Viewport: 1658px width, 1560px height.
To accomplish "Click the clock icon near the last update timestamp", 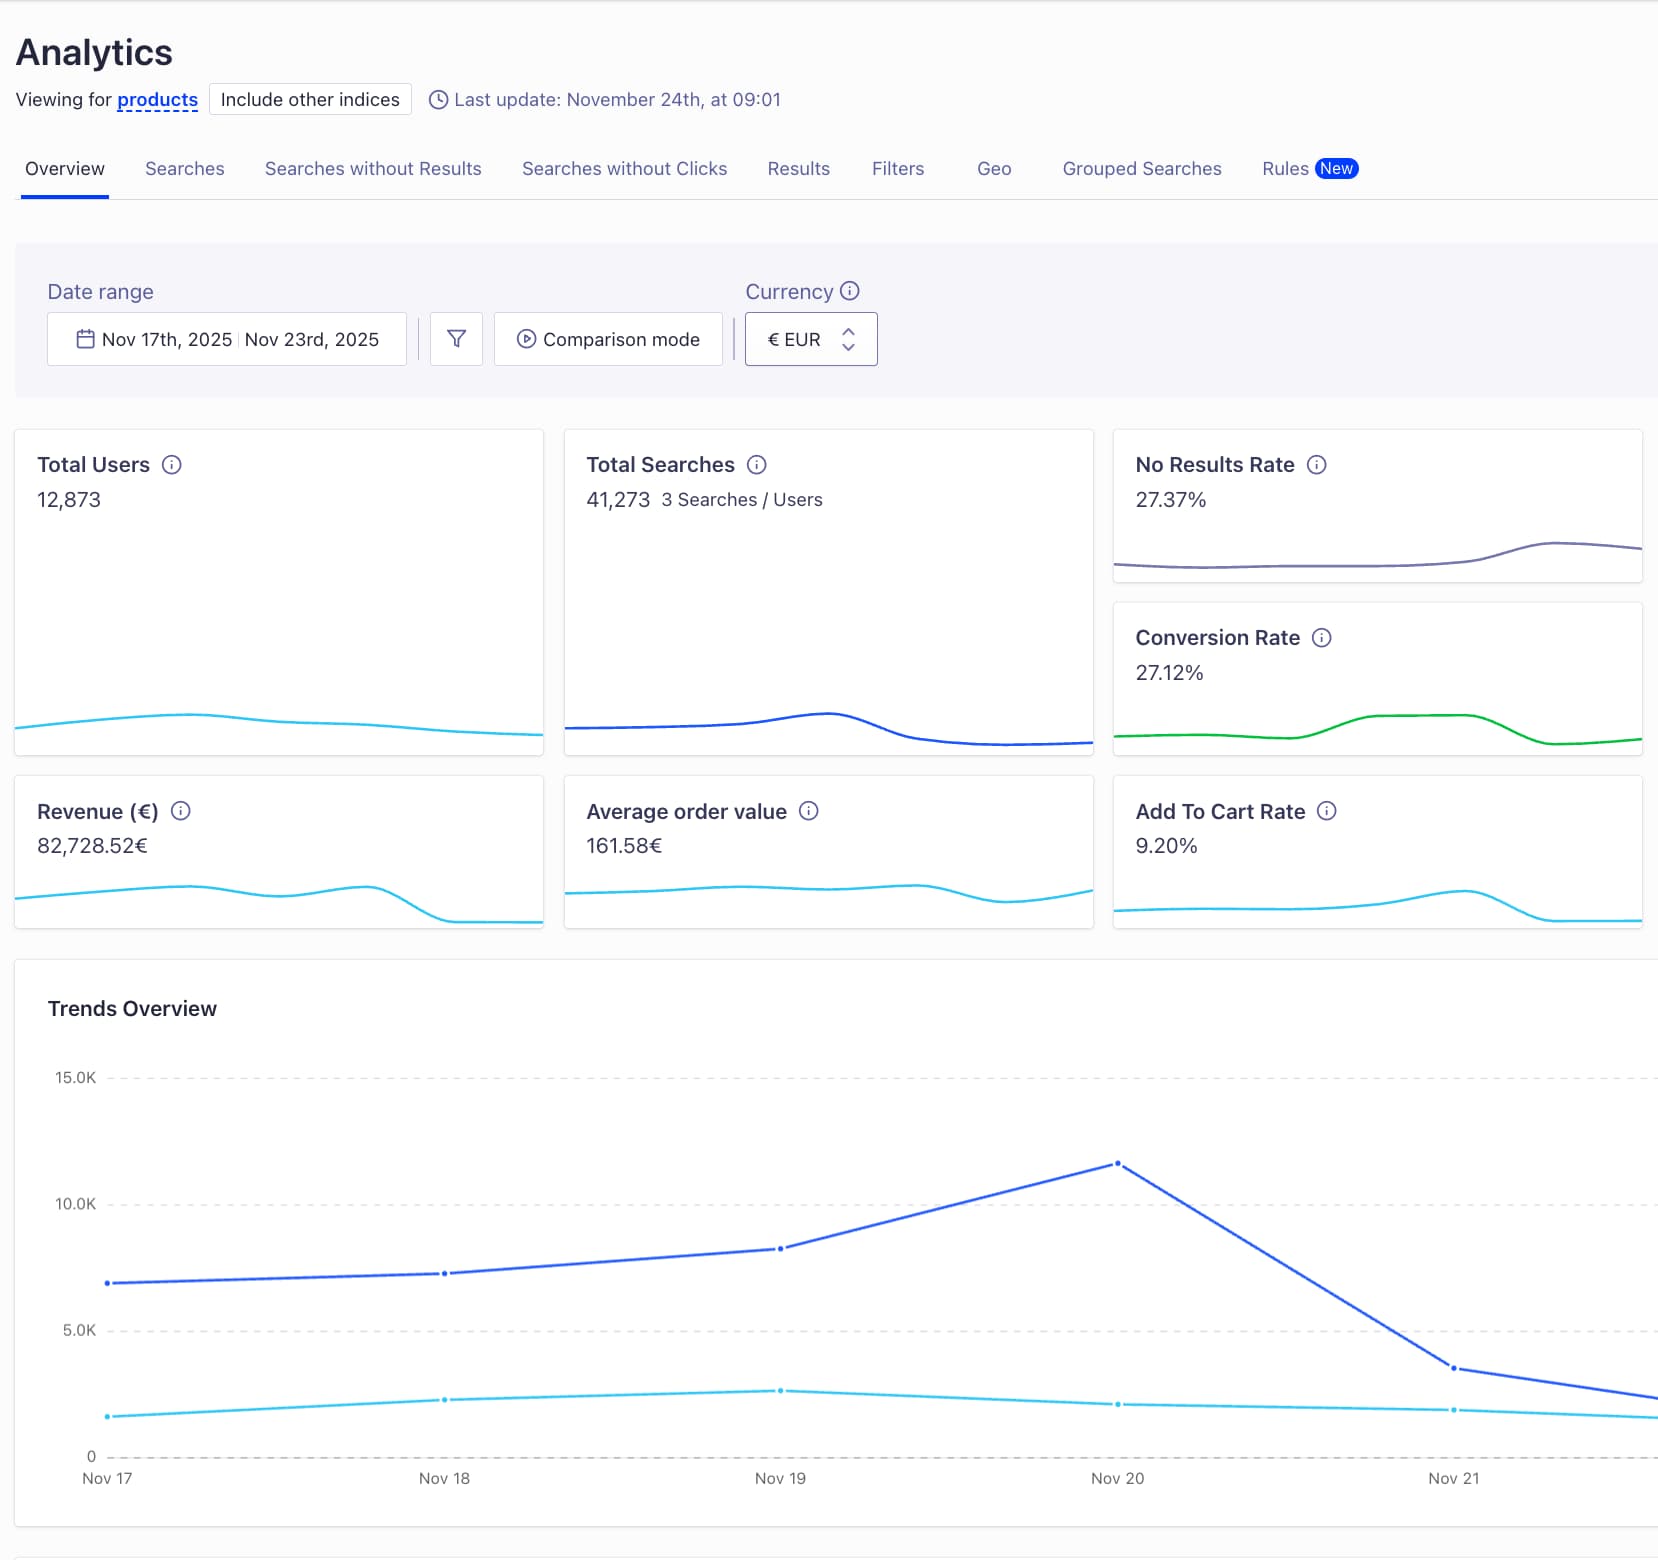I will click(x=437, y=99).
